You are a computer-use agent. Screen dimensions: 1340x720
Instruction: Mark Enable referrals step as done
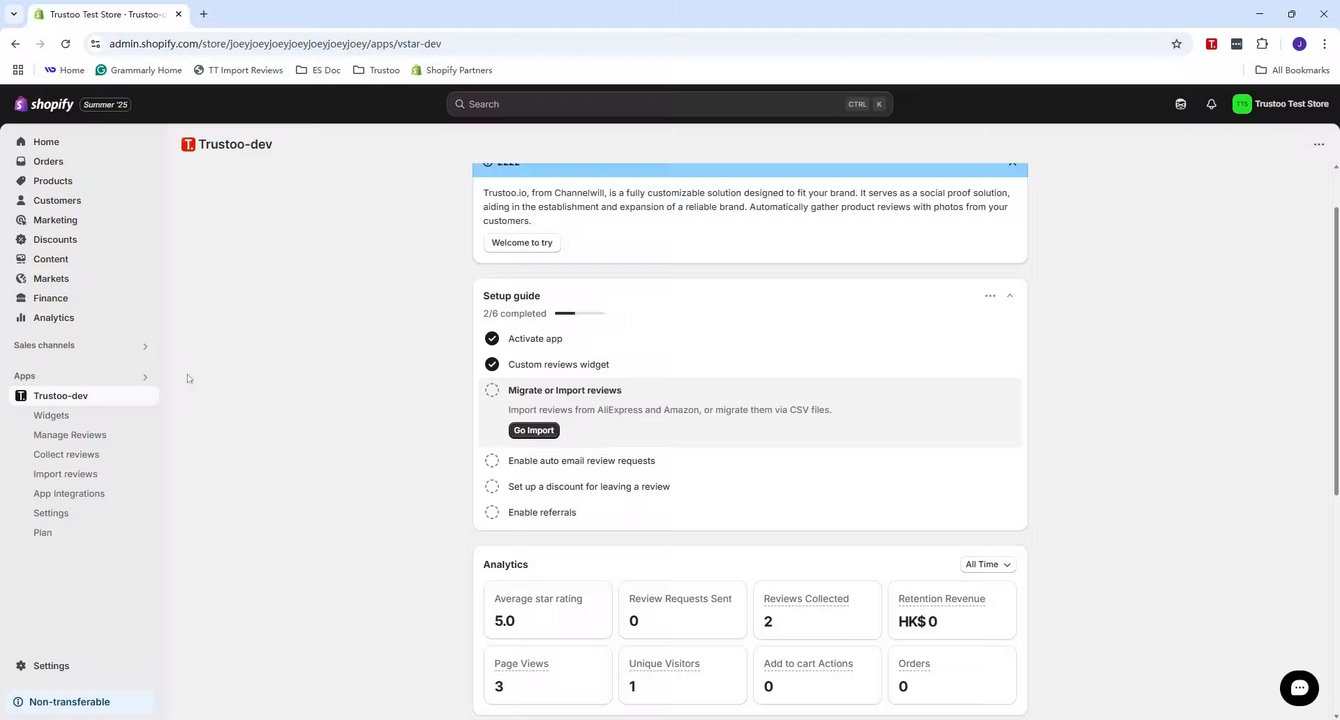click(x=491, y=512)
